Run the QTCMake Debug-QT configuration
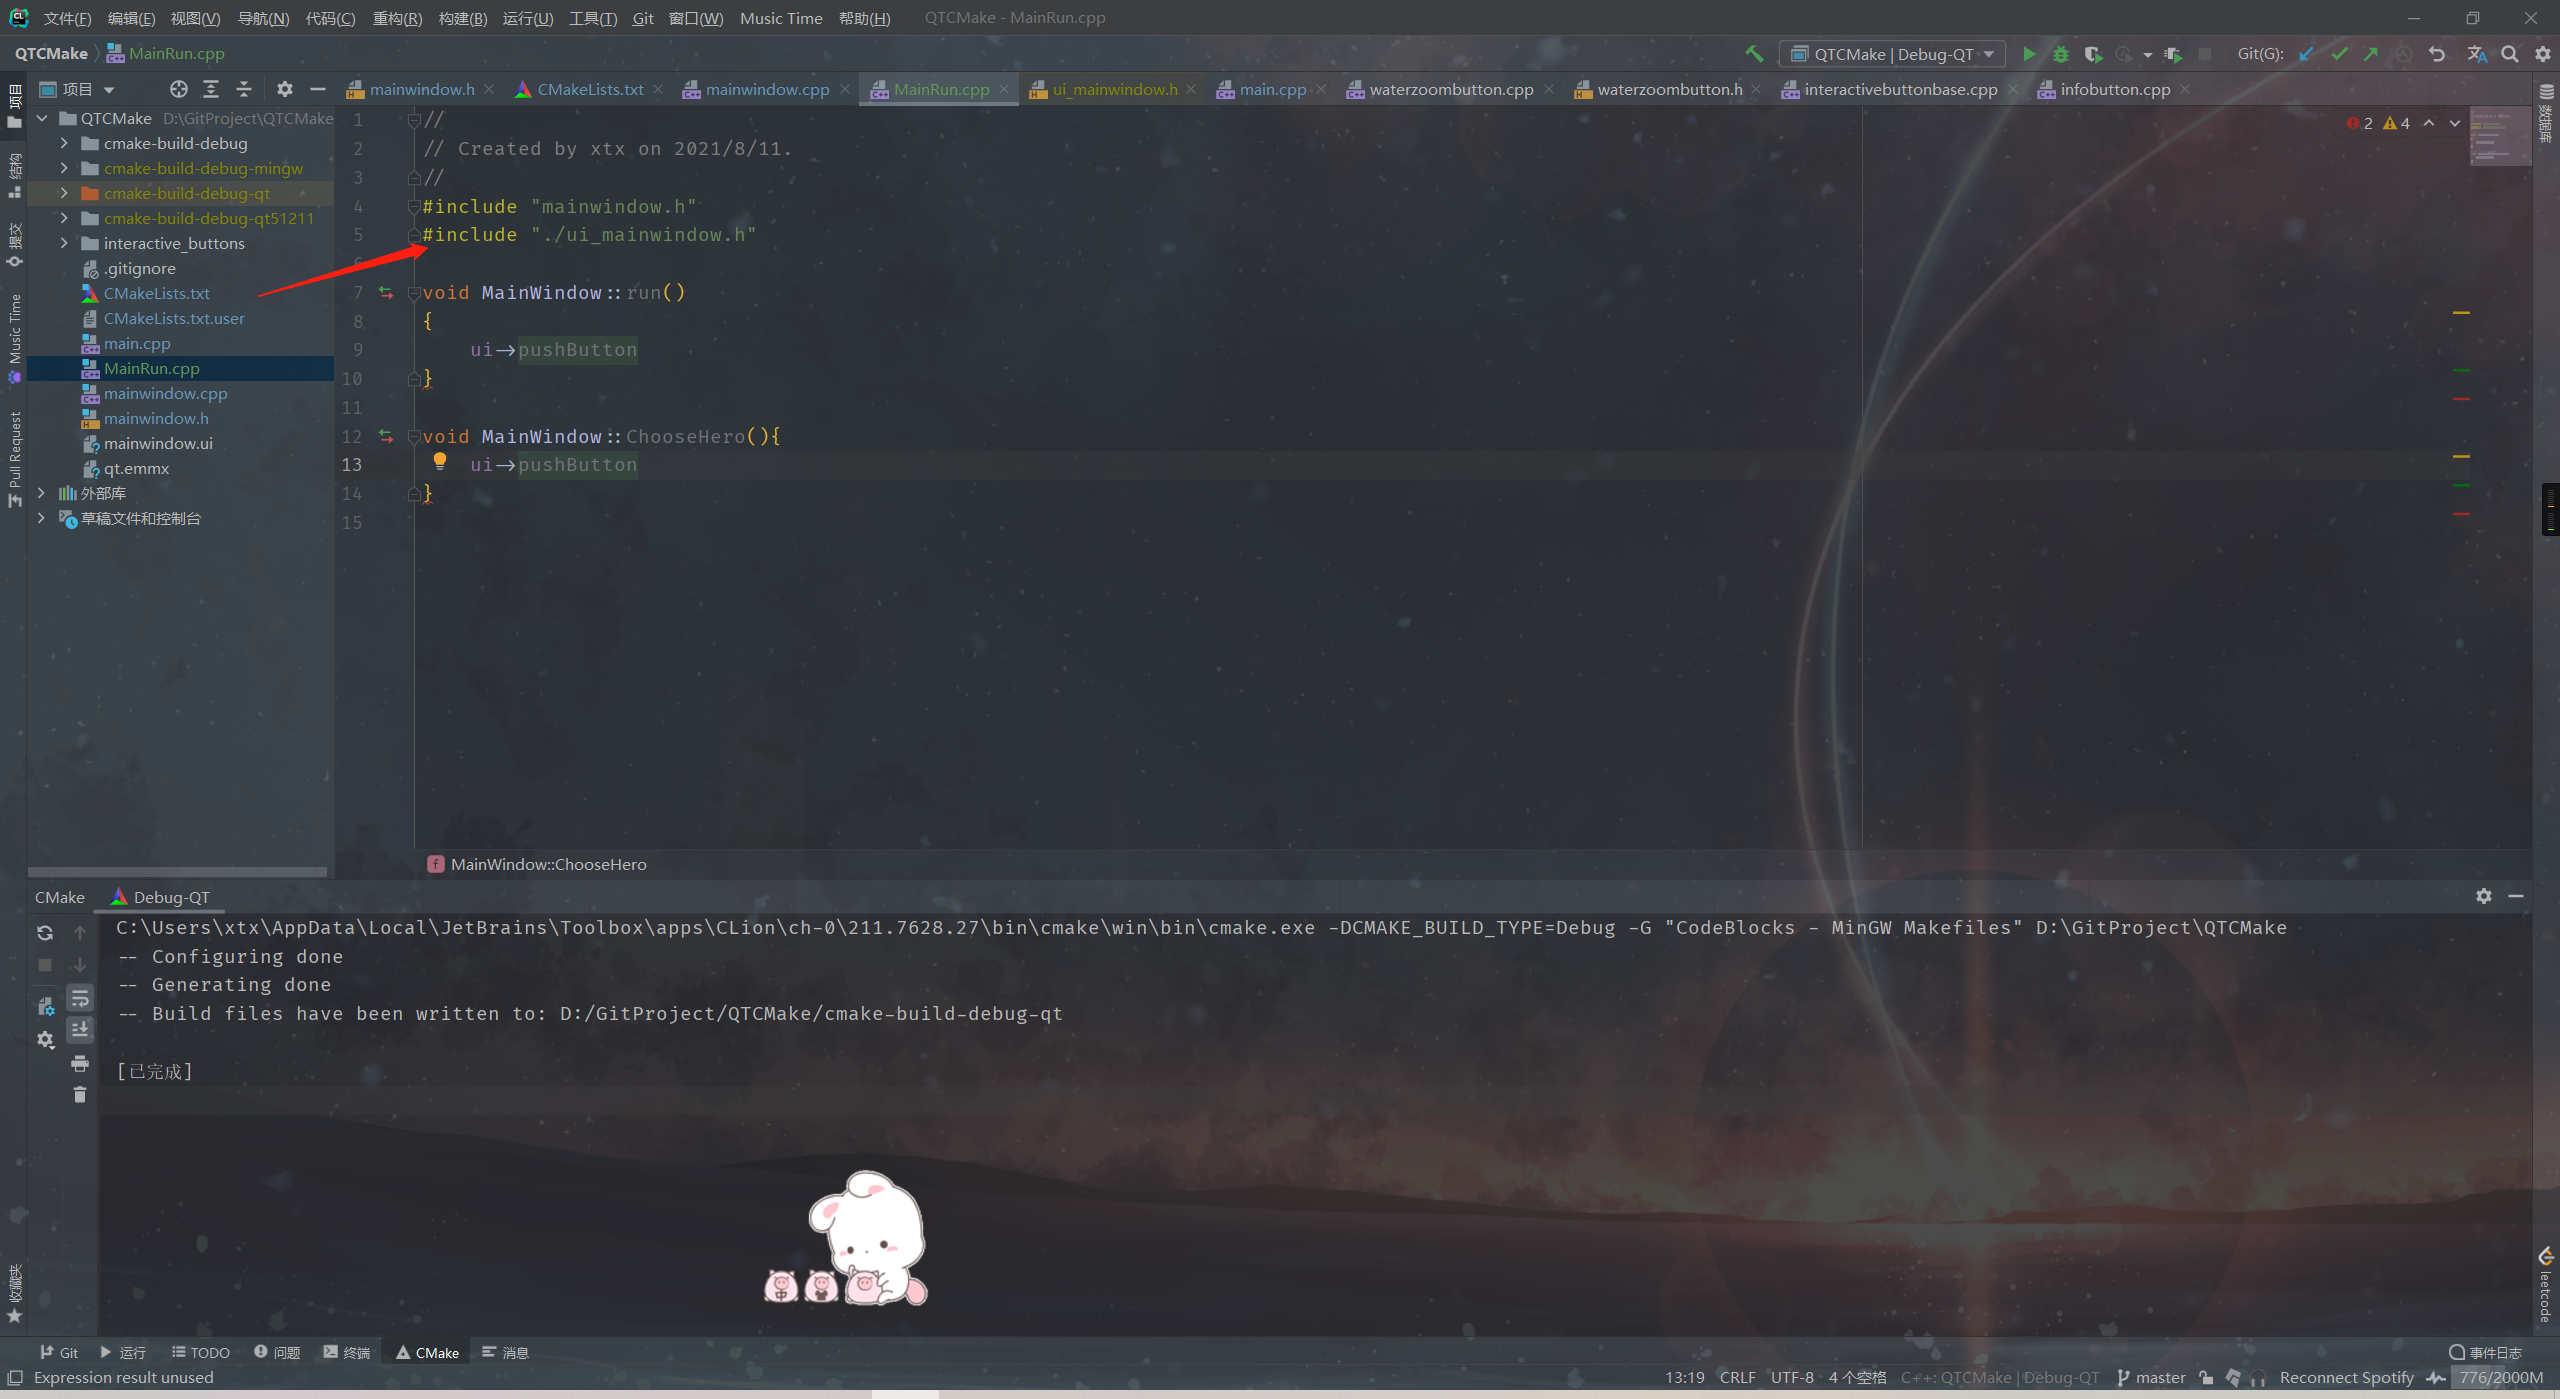The image size is (2560, 1399). point(2029,54)
